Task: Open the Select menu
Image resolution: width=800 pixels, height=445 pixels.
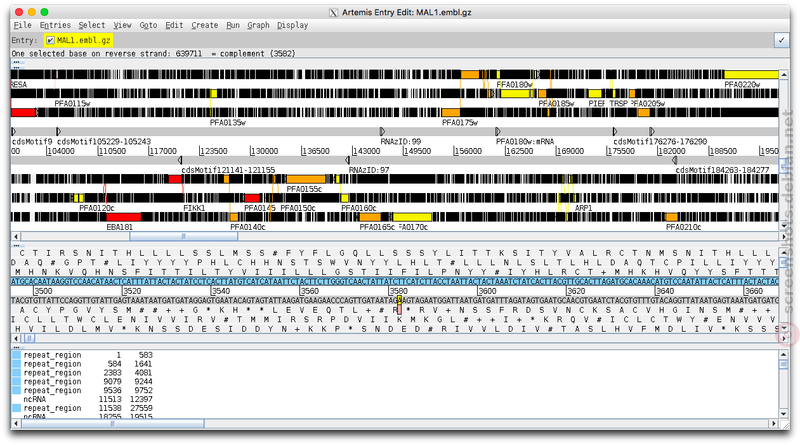Action: point(91,25)
